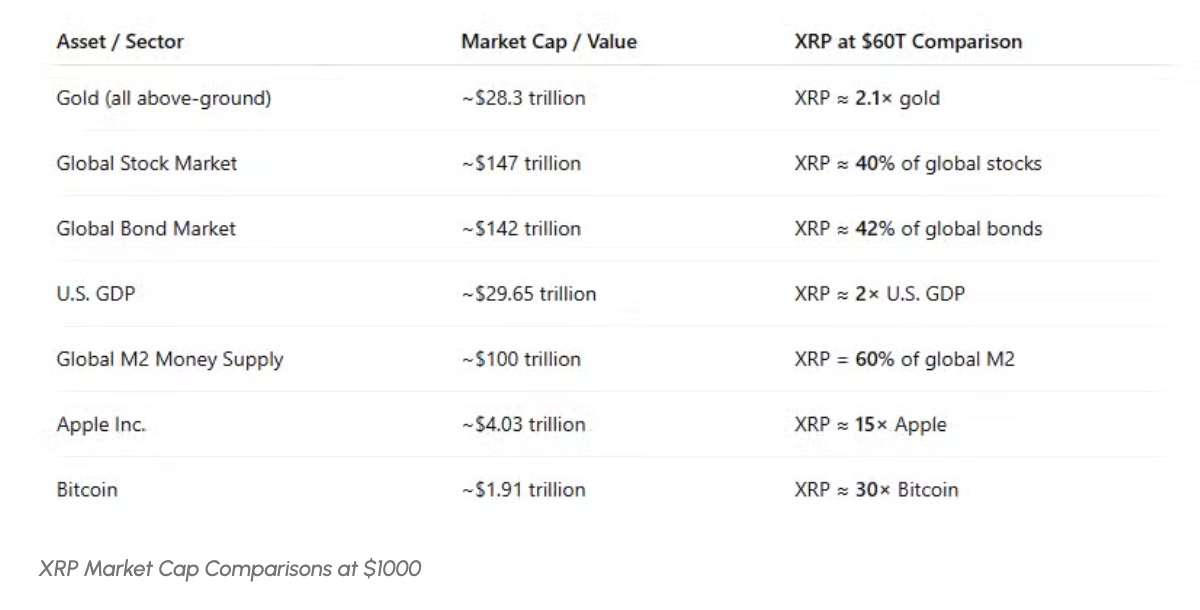The height and width of the screenshot is (610, 1200).
Task: Click the "XRP at $60T Comparison" header
Action: point(908,42)
